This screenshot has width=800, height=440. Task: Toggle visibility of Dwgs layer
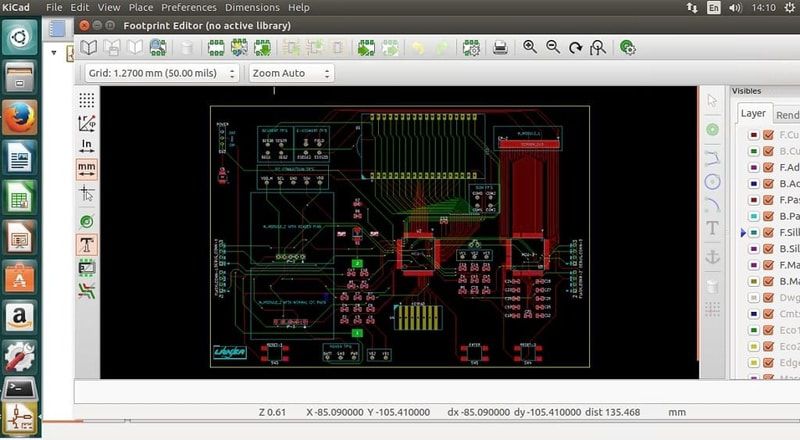coord(768,298)
